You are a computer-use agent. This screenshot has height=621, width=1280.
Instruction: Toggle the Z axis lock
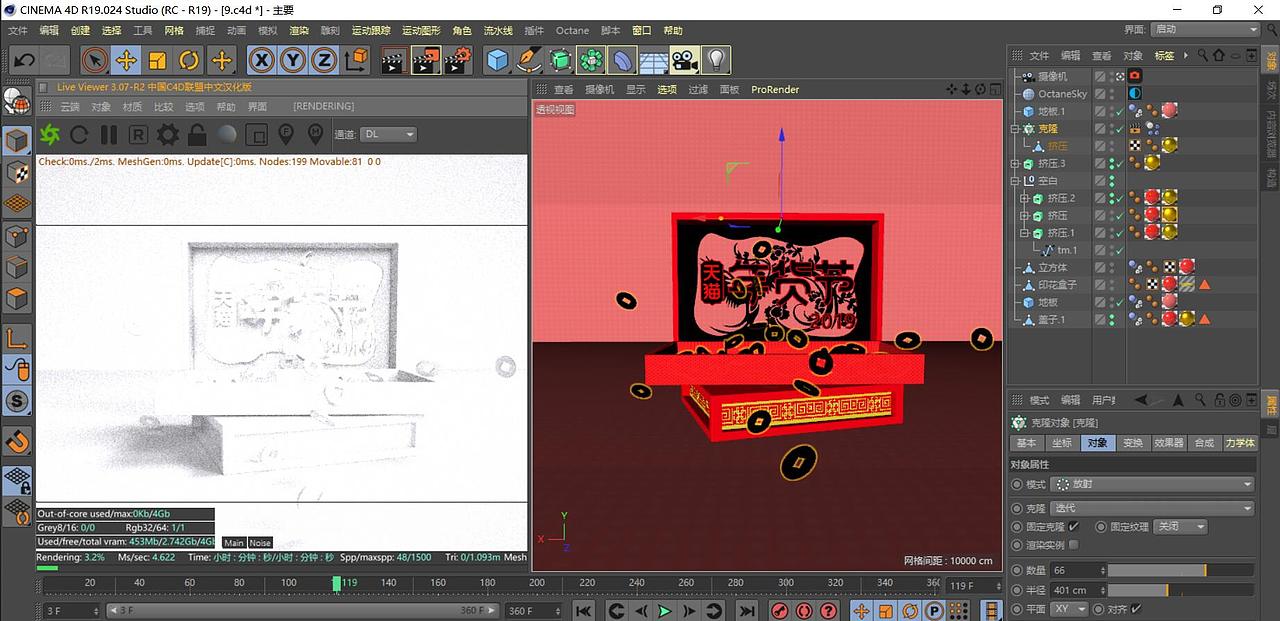324,61
